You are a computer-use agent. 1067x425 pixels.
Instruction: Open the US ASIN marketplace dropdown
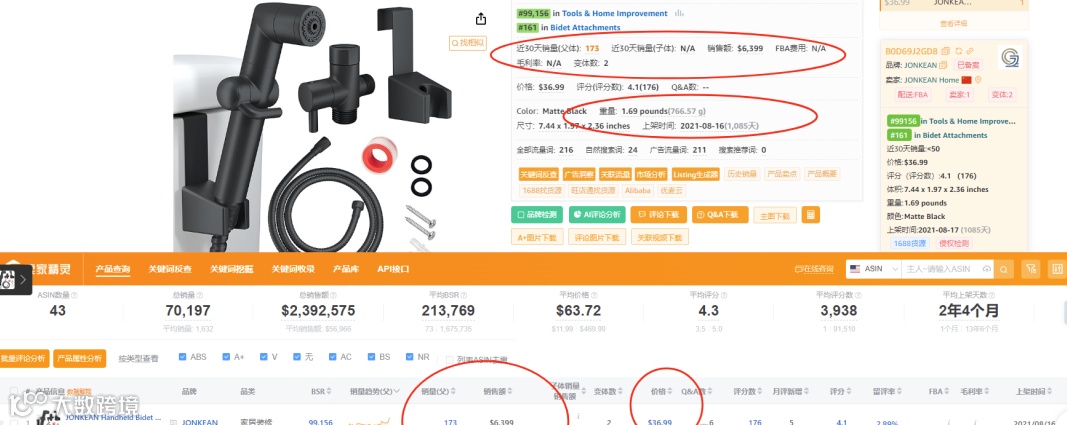[872, 269]
